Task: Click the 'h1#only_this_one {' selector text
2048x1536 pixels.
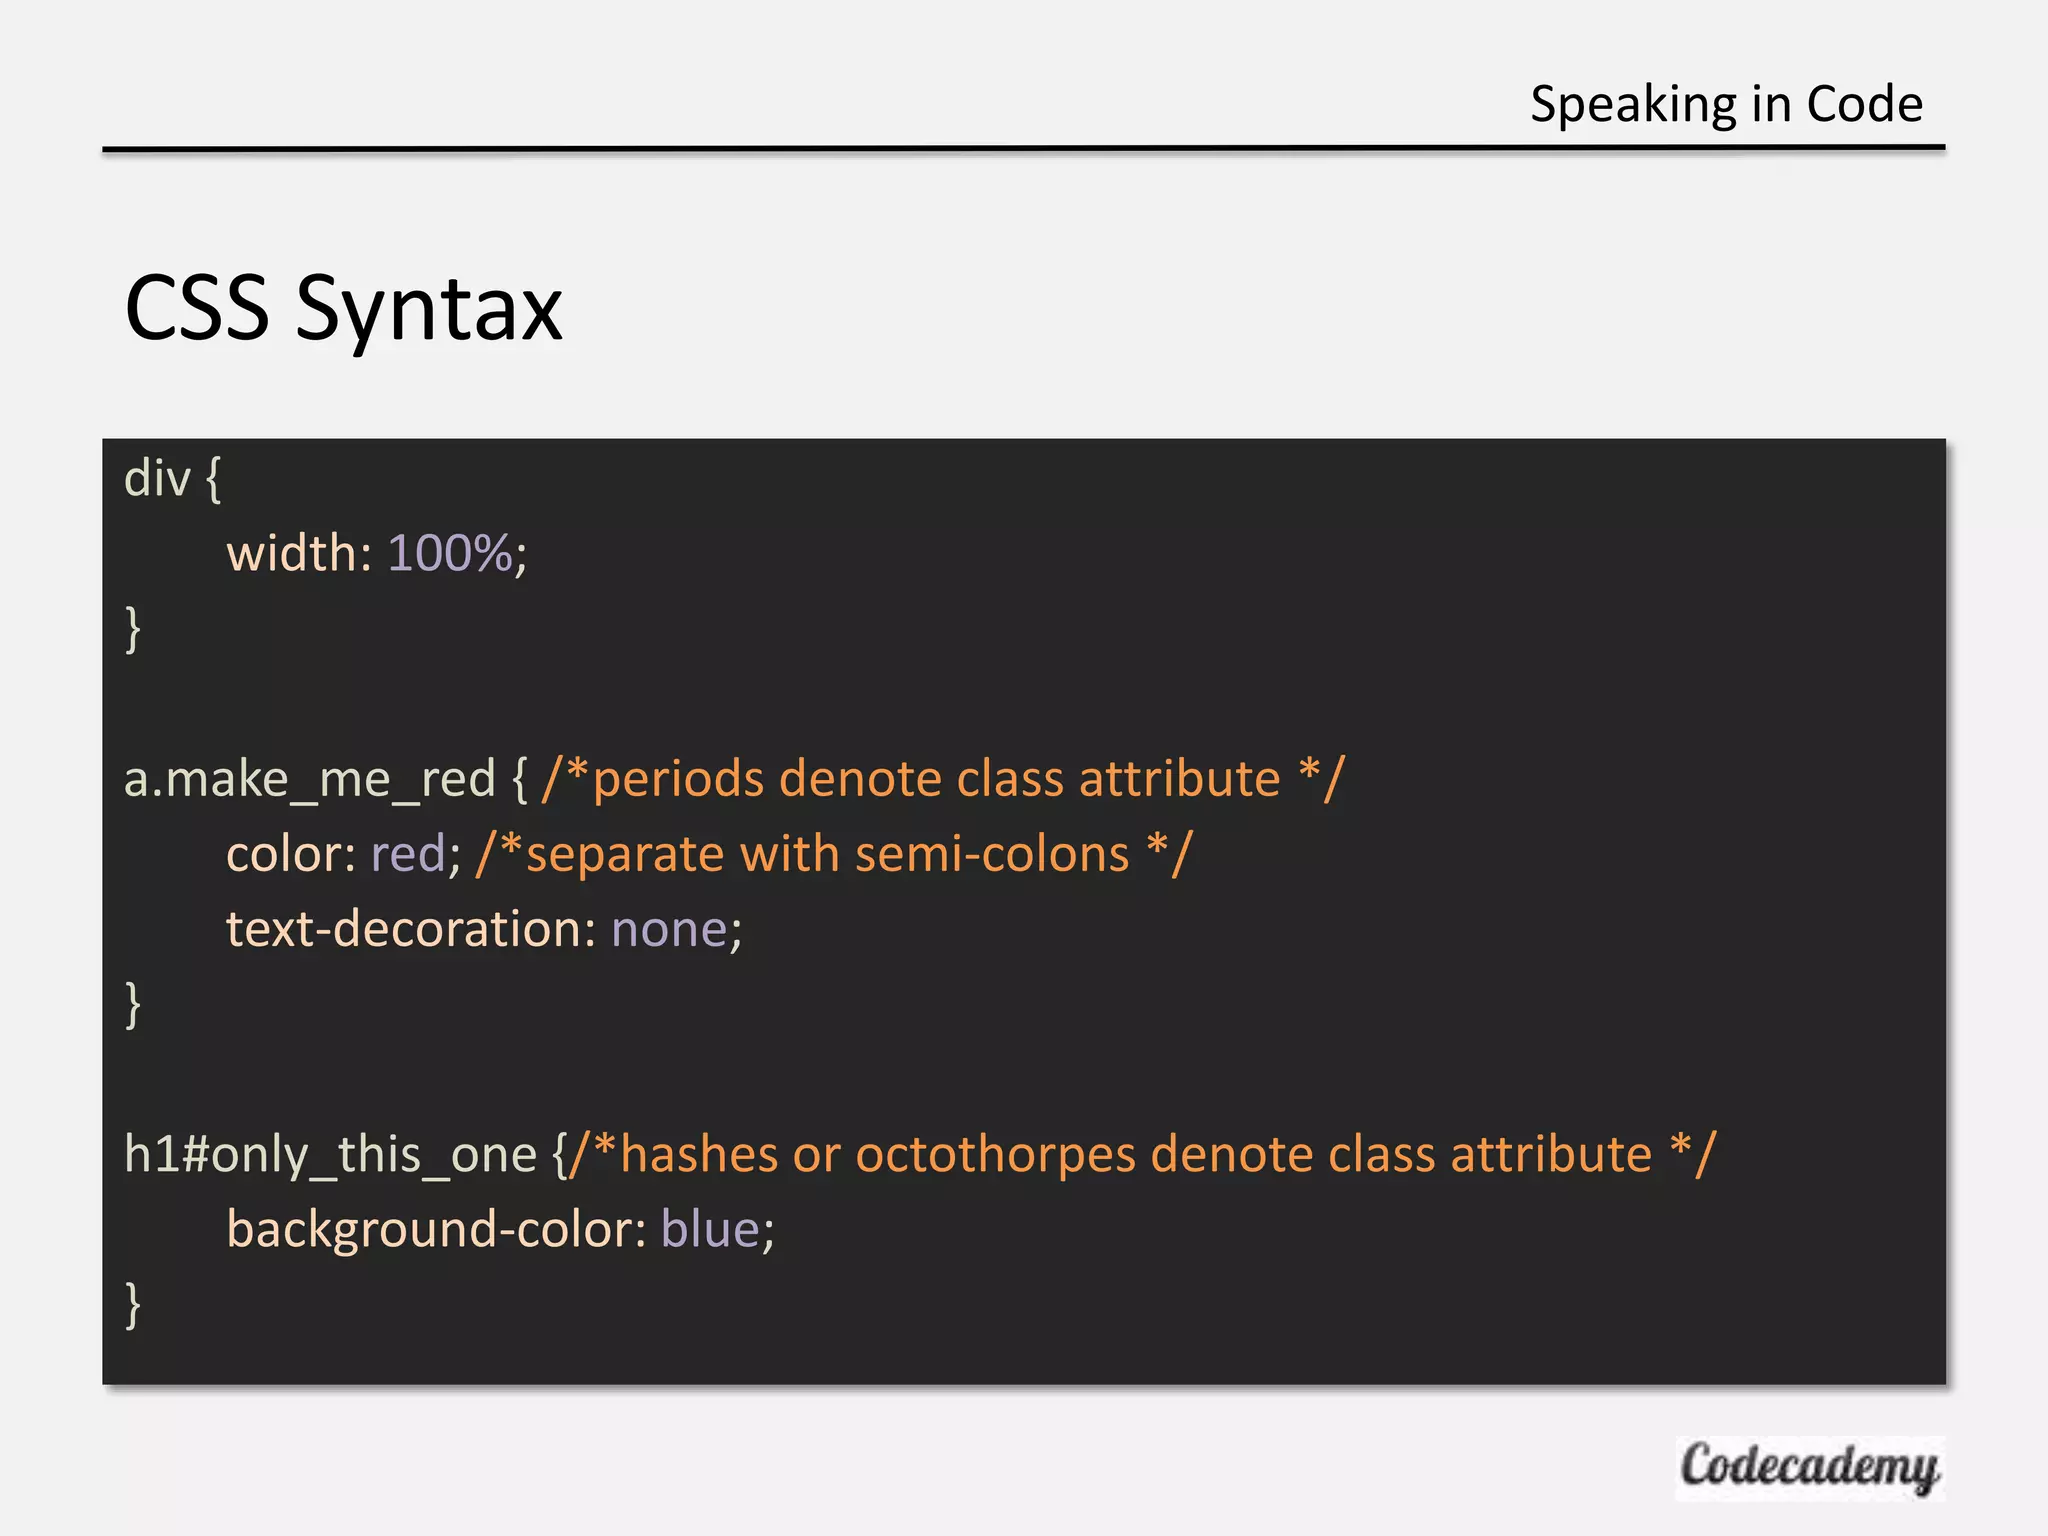Action: click(x=345, y=1155)
